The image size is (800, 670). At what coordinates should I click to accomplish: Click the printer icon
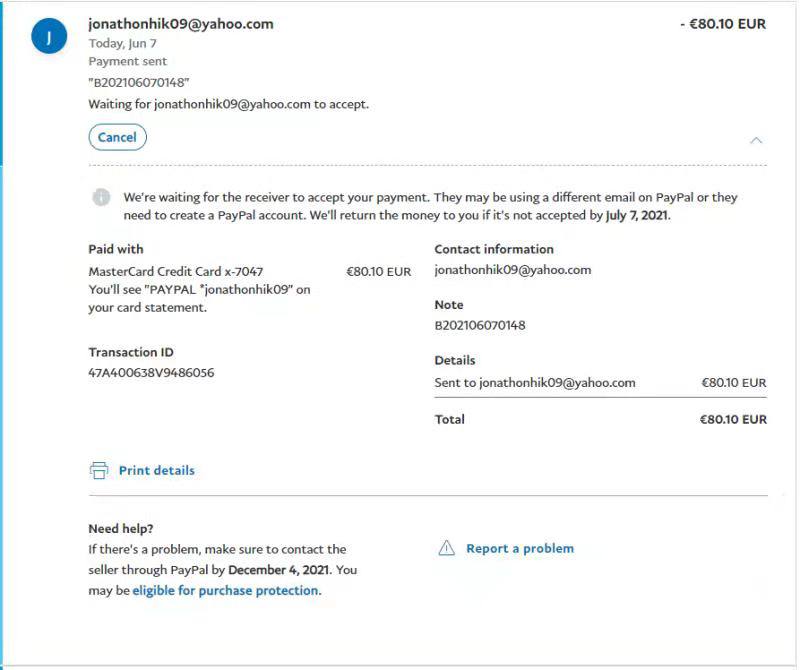tap(98, 470)
